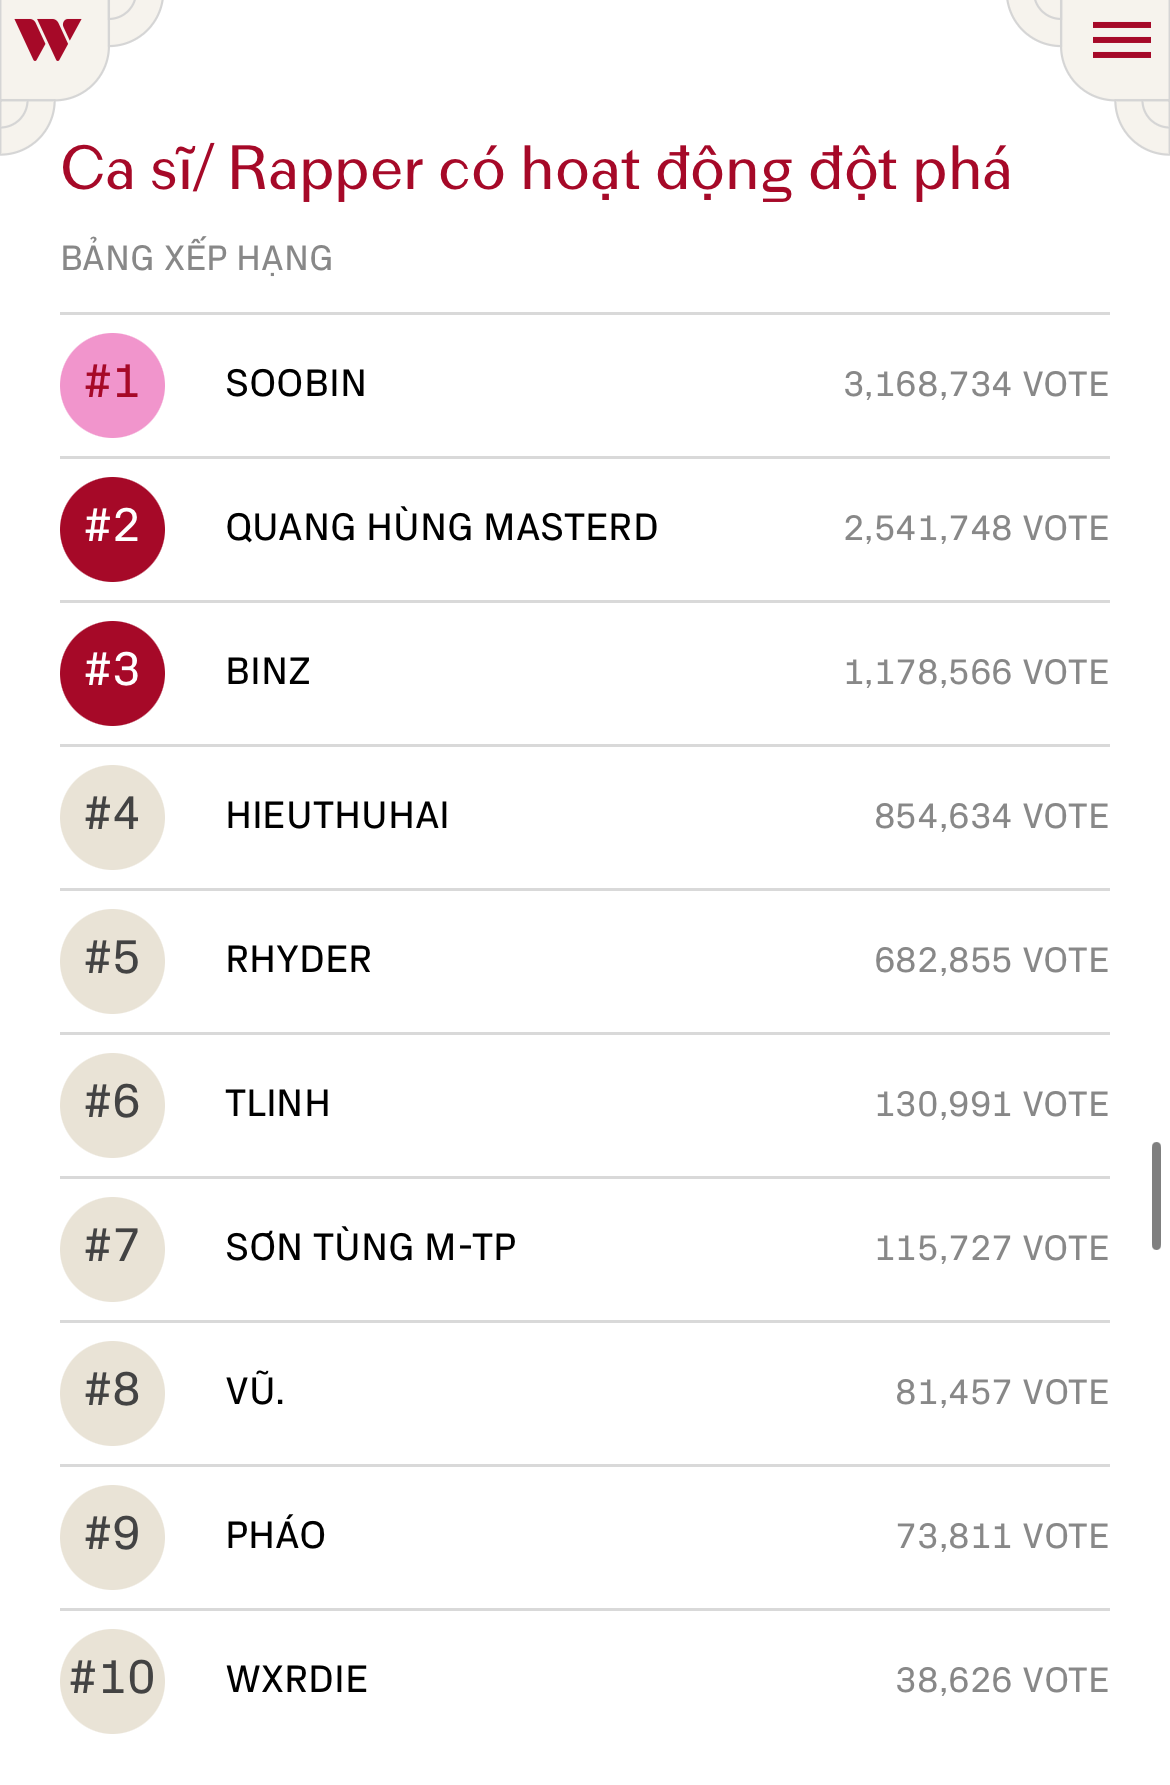
Task: Click on VŨ. in rankings
Action: coord(256,1392)
